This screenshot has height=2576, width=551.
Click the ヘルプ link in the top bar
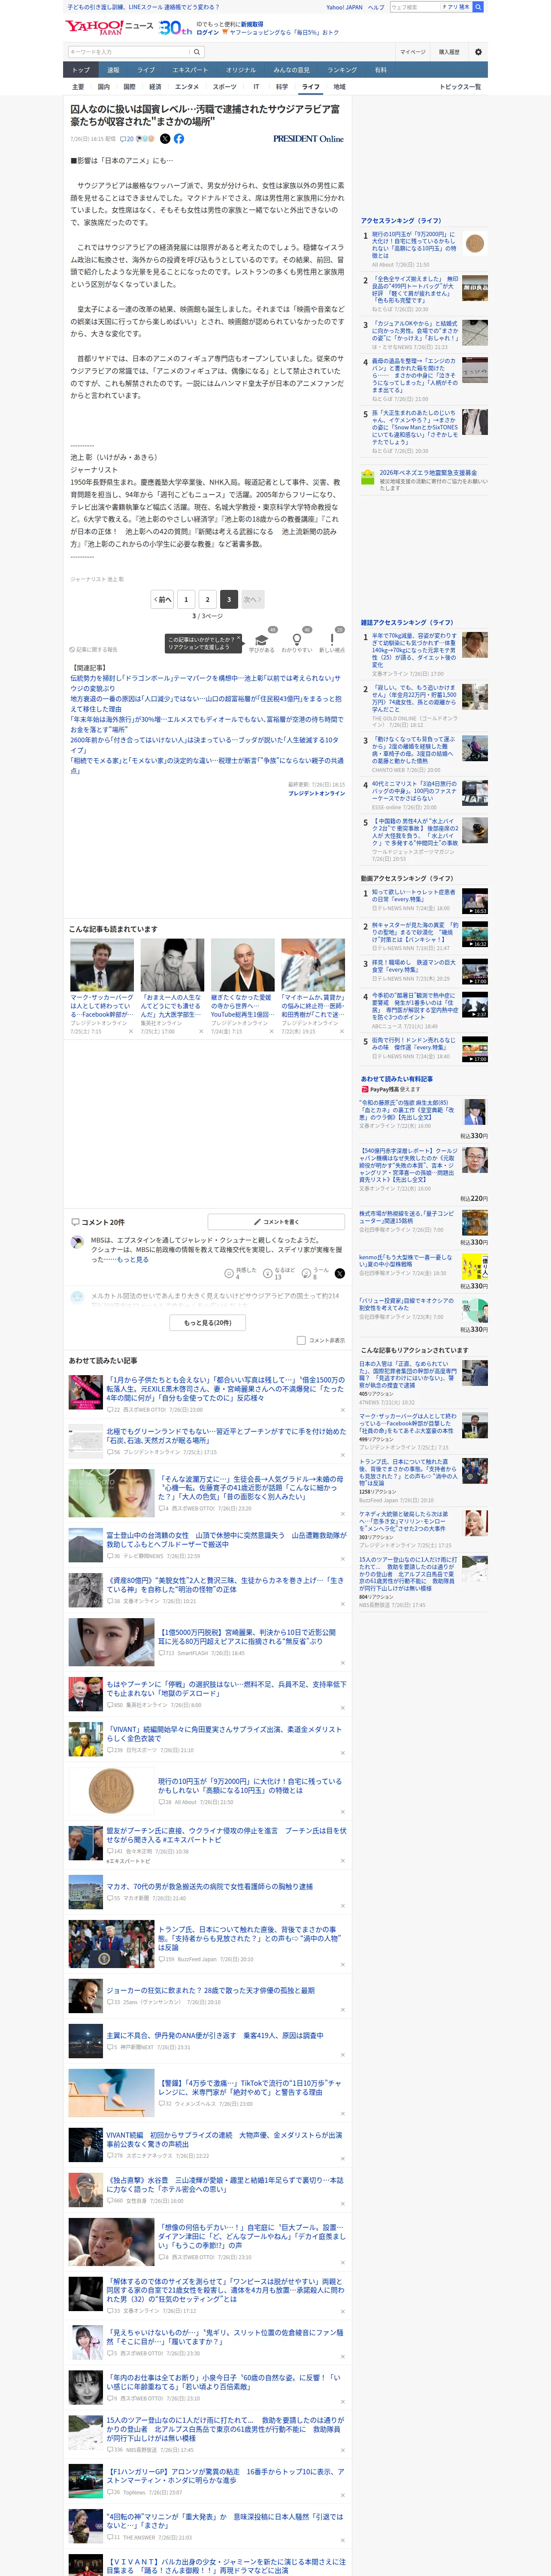pyautogui.click(x=376, y=7)
